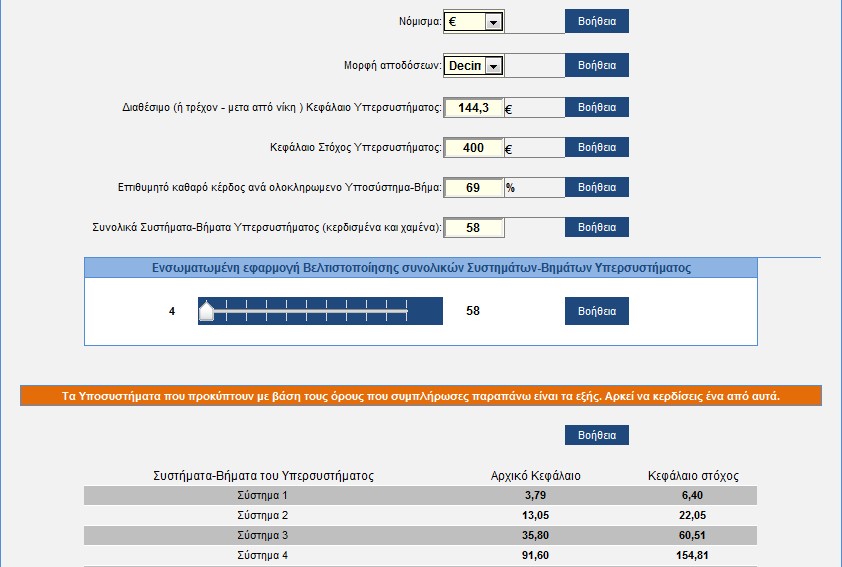Click the desired profit field showing 69
Screen dimensions: 842x567
tap(473, 188)
